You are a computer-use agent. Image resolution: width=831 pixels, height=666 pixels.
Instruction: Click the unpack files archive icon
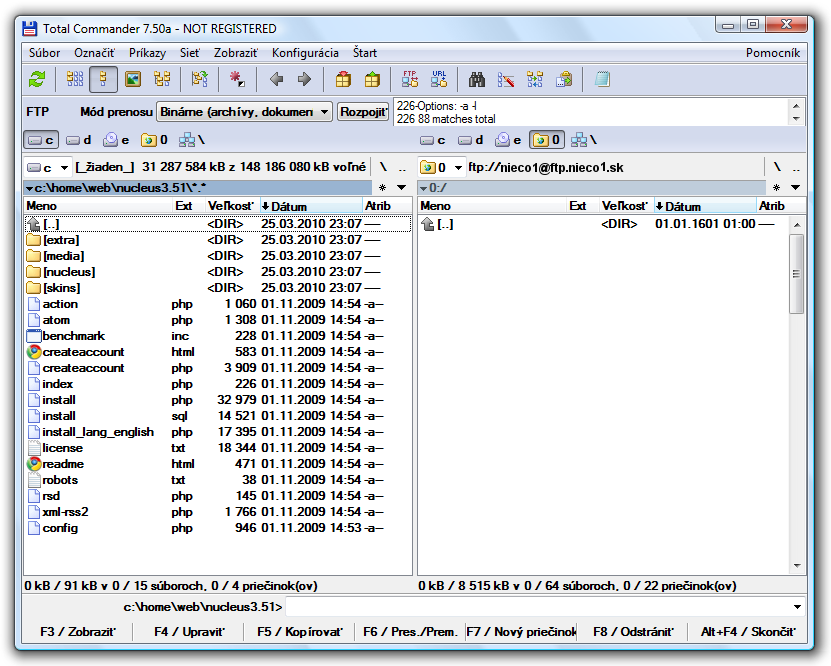point(372,79)
